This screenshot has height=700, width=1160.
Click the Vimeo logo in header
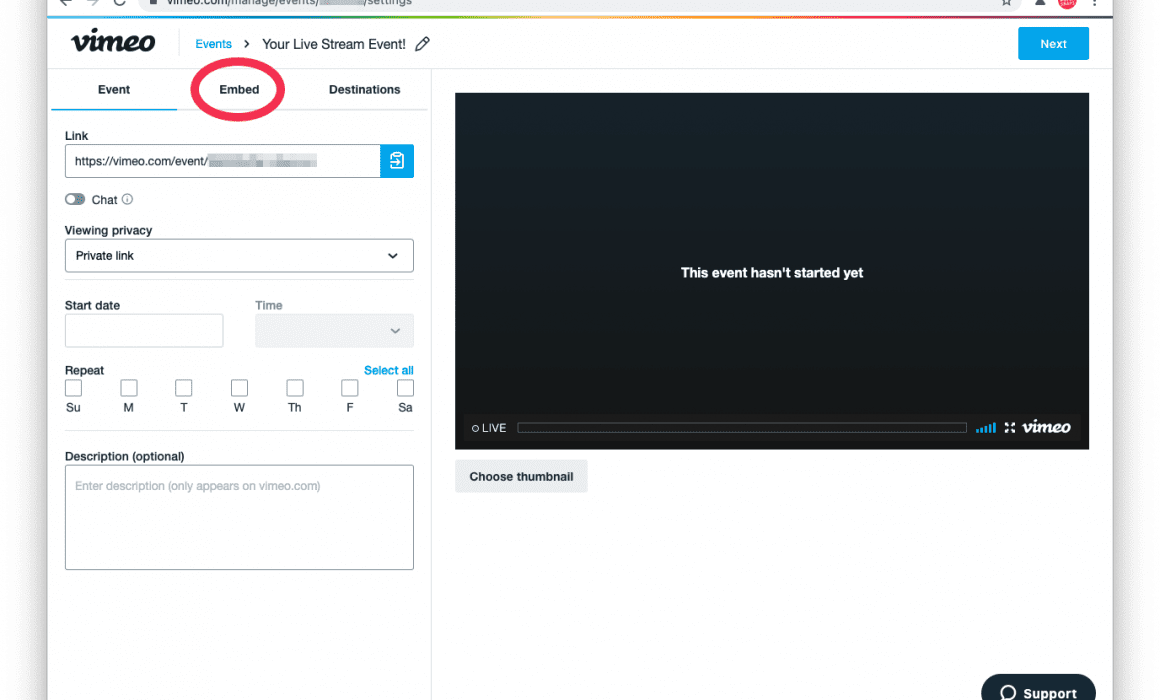pos(113,43)
